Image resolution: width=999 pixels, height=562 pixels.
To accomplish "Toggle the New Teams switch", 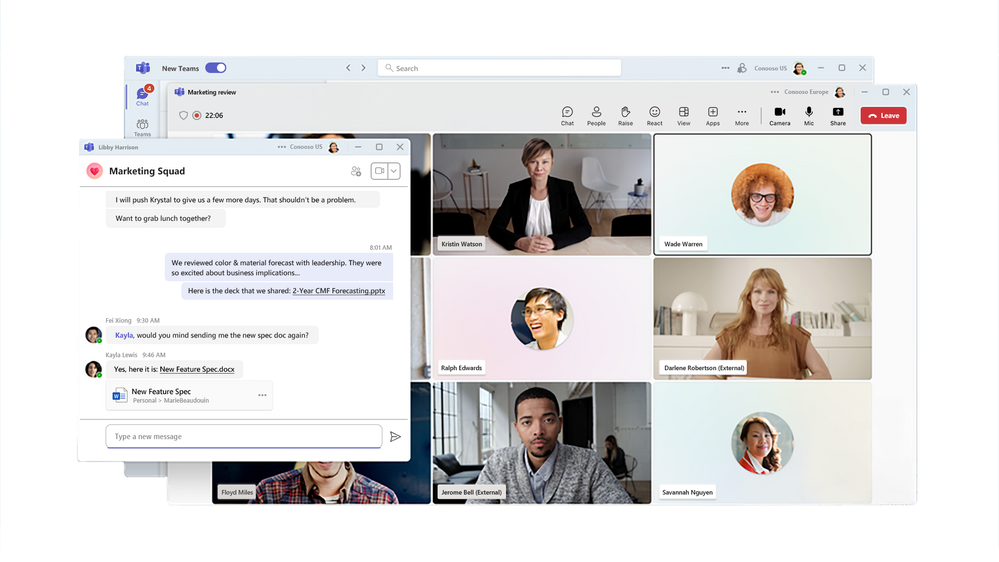I will 216,68.
